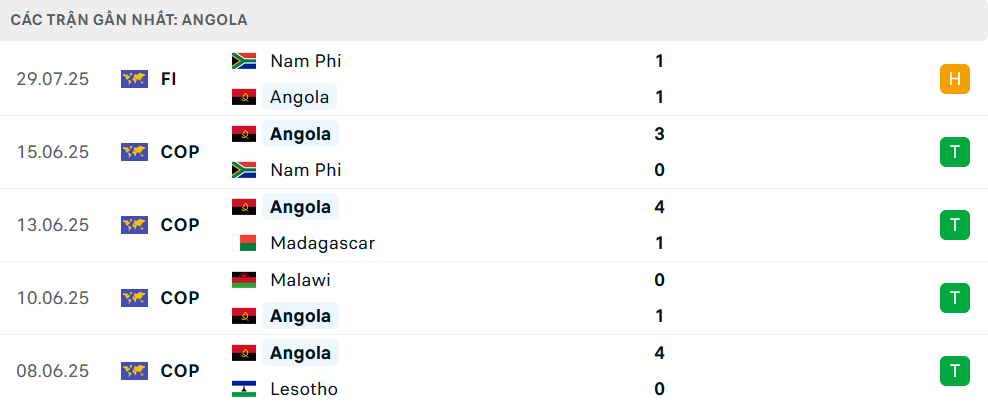Click highlighted Angola in 13.06.25 match
988x402 pixels.
click(x=301, y=207)
